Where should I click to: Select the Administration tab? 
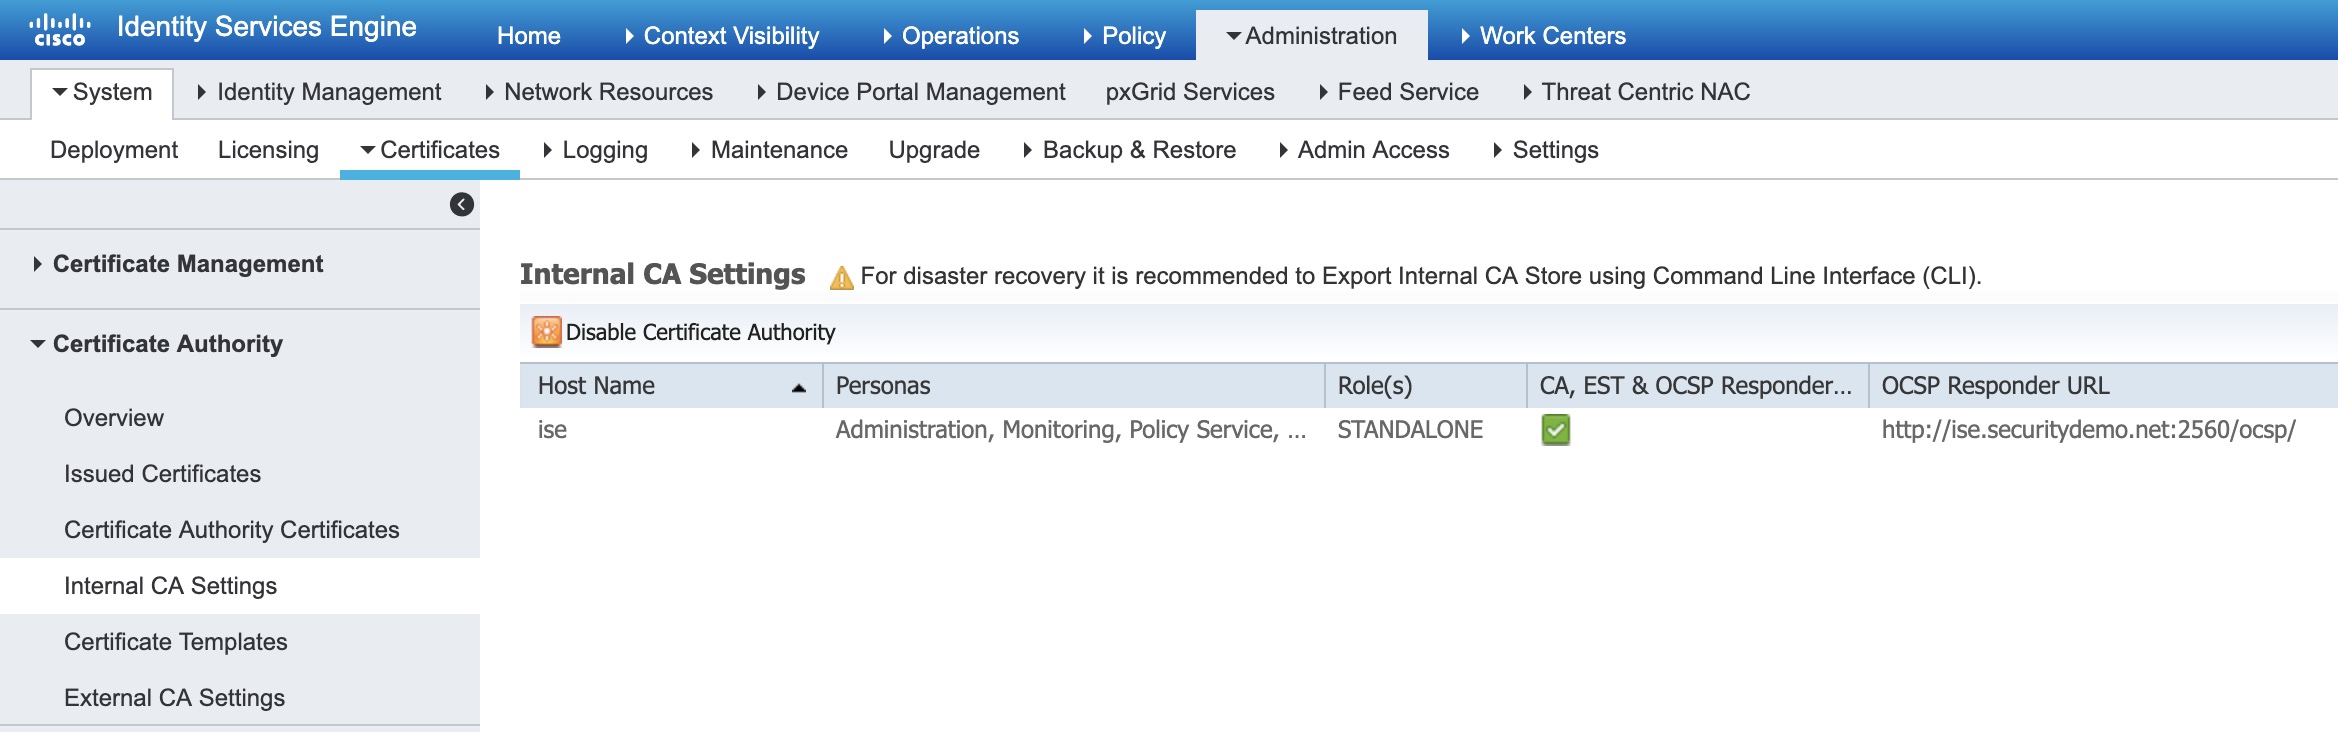(1312, 36)
